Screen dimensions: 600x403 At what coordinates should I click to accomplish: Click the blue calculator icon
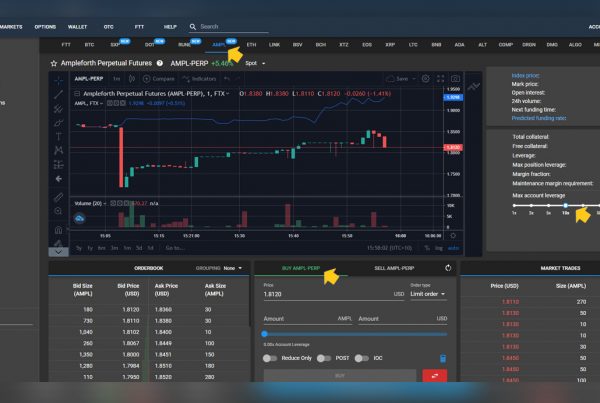pyautogui.click(x=443, y=357)
